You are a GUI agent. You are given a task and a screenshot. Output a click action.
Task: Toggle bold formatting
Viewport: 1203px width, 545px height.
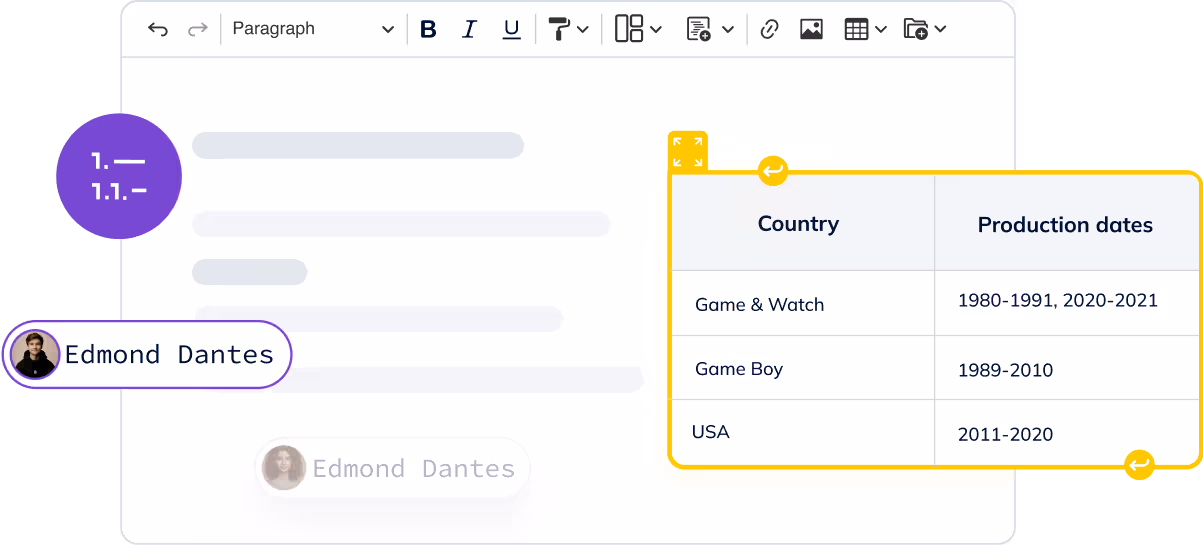coord(428,29)
